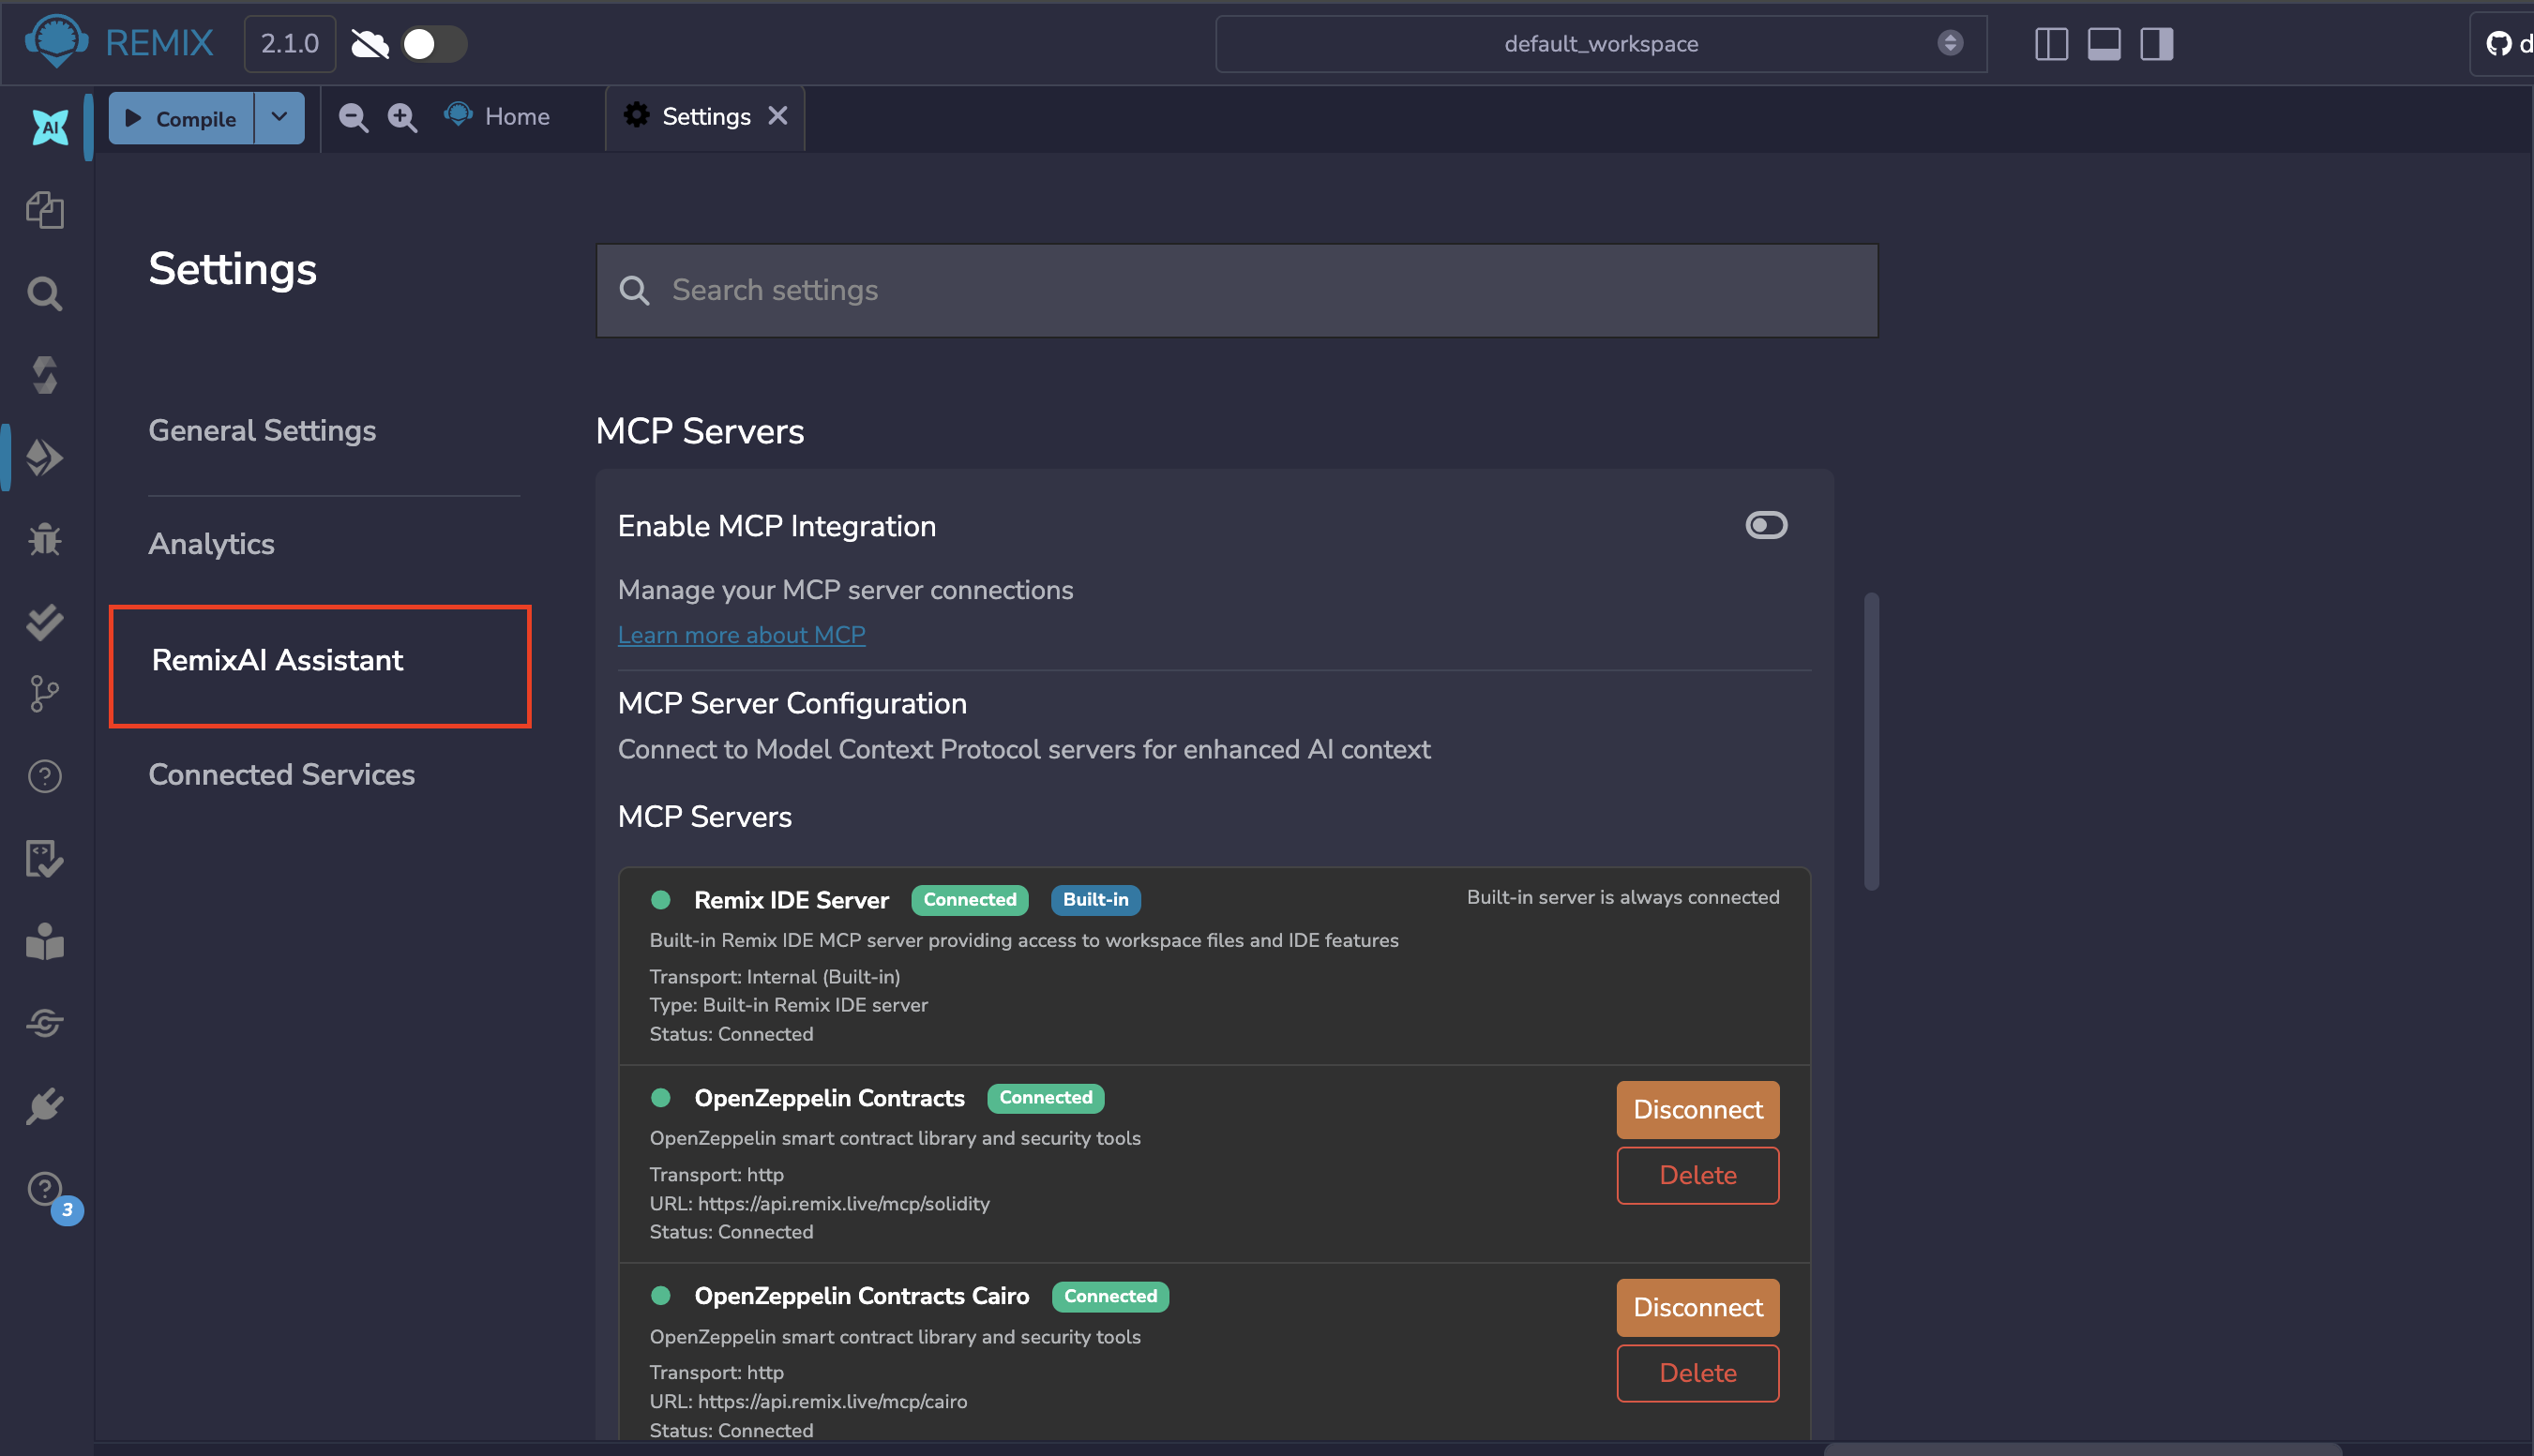Click the green status dot for OpenZeppelin Contracts
2534x1456 pixels.
coord(660,1098)
